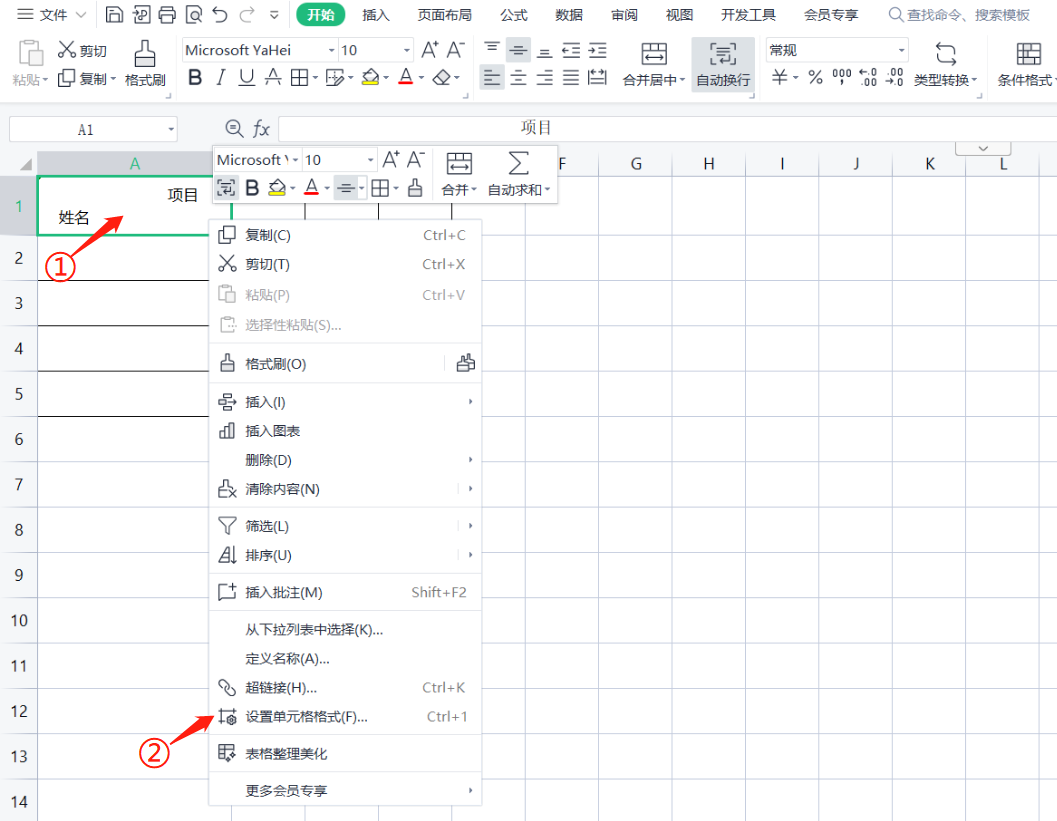This screenshot has width=1057, height=821.
Task: Open ribbon font name dropdown Microsoft YaHei
Action: pos(331,51)
